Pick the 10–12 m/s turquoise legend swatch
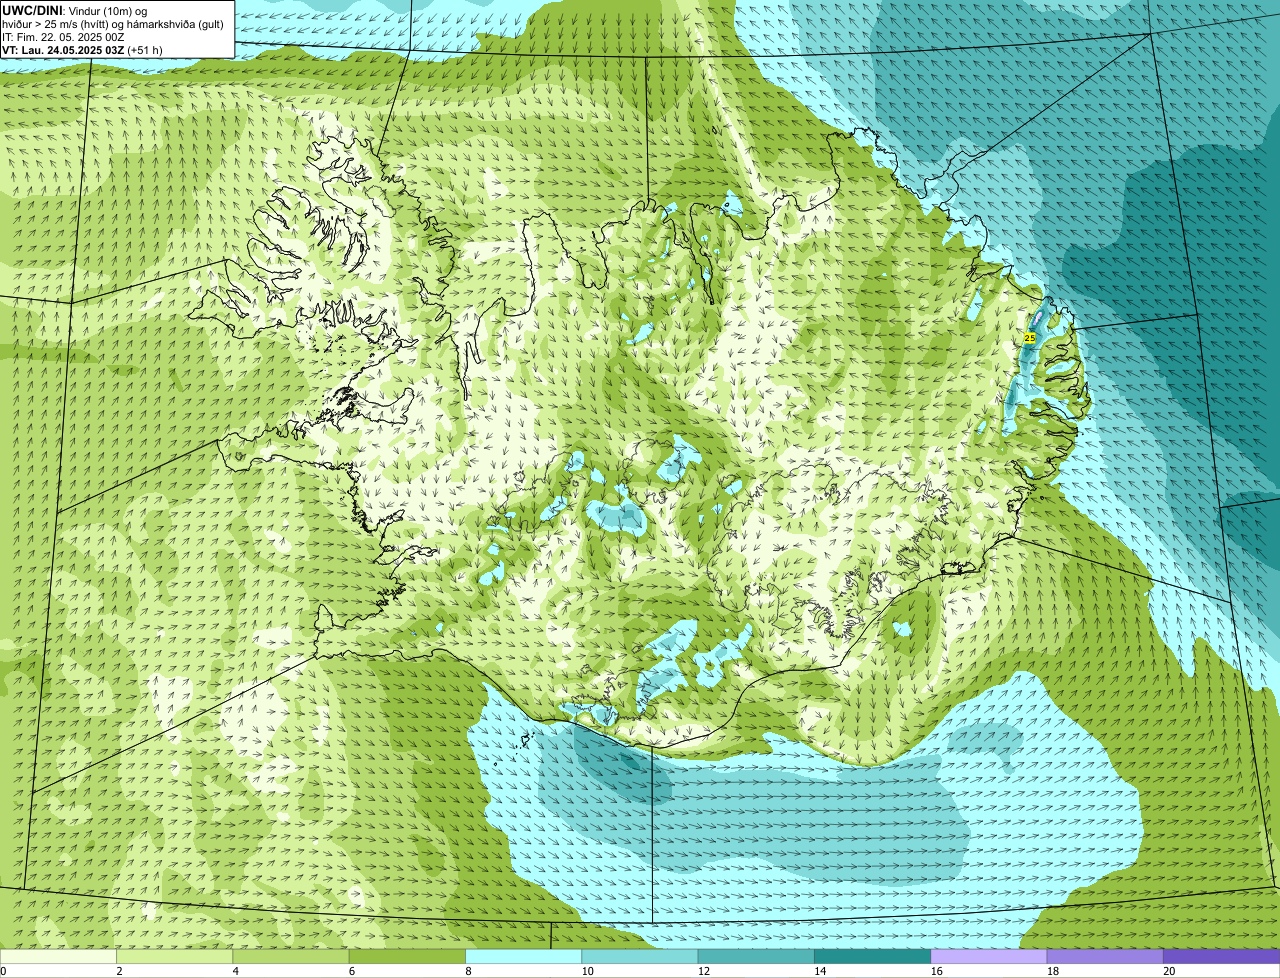Screen dimensions: 1280x978 click(x=640, y=956)
